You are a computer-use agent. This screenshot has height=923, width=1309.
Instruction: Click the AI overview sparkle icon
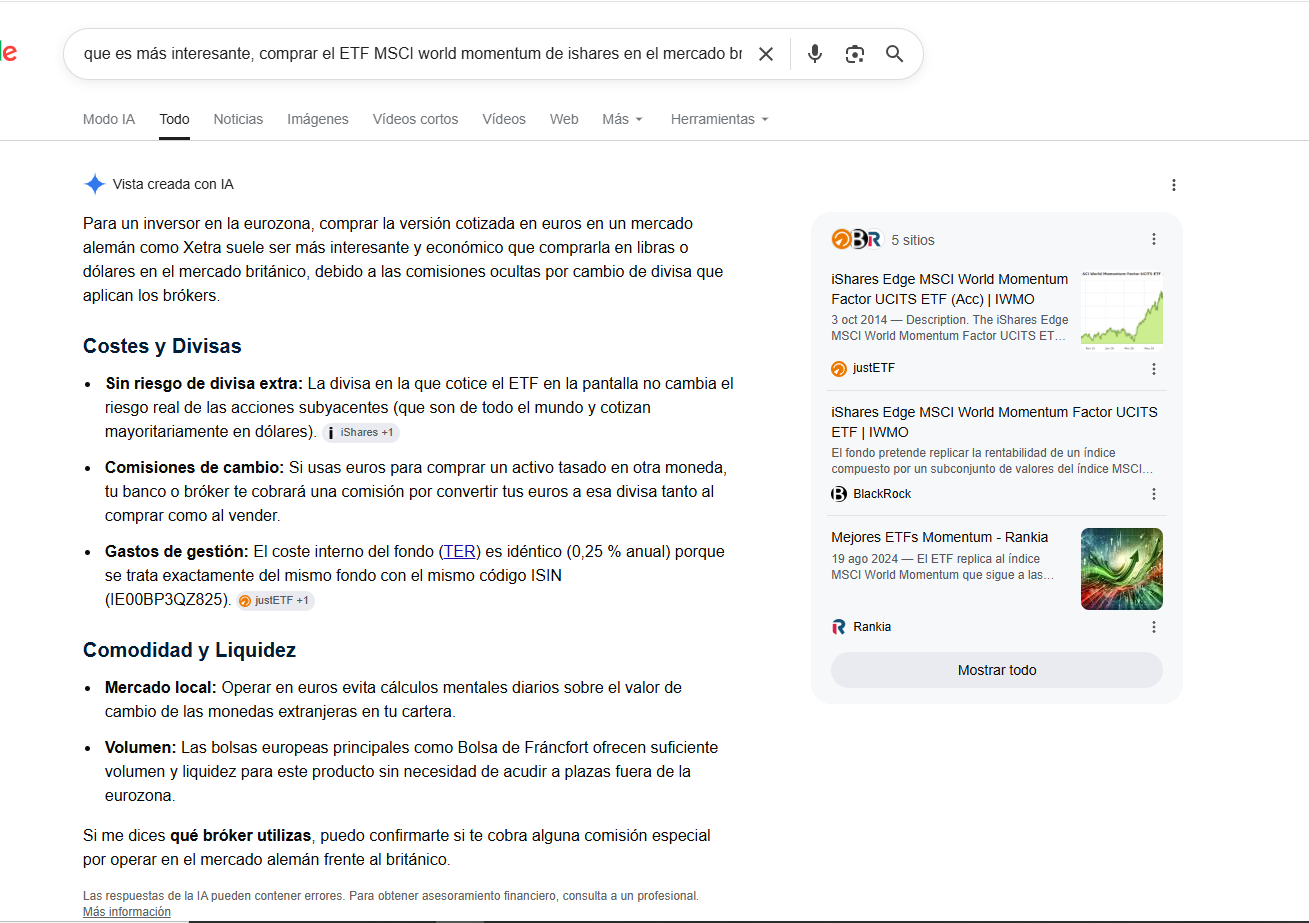click(95, 184)
